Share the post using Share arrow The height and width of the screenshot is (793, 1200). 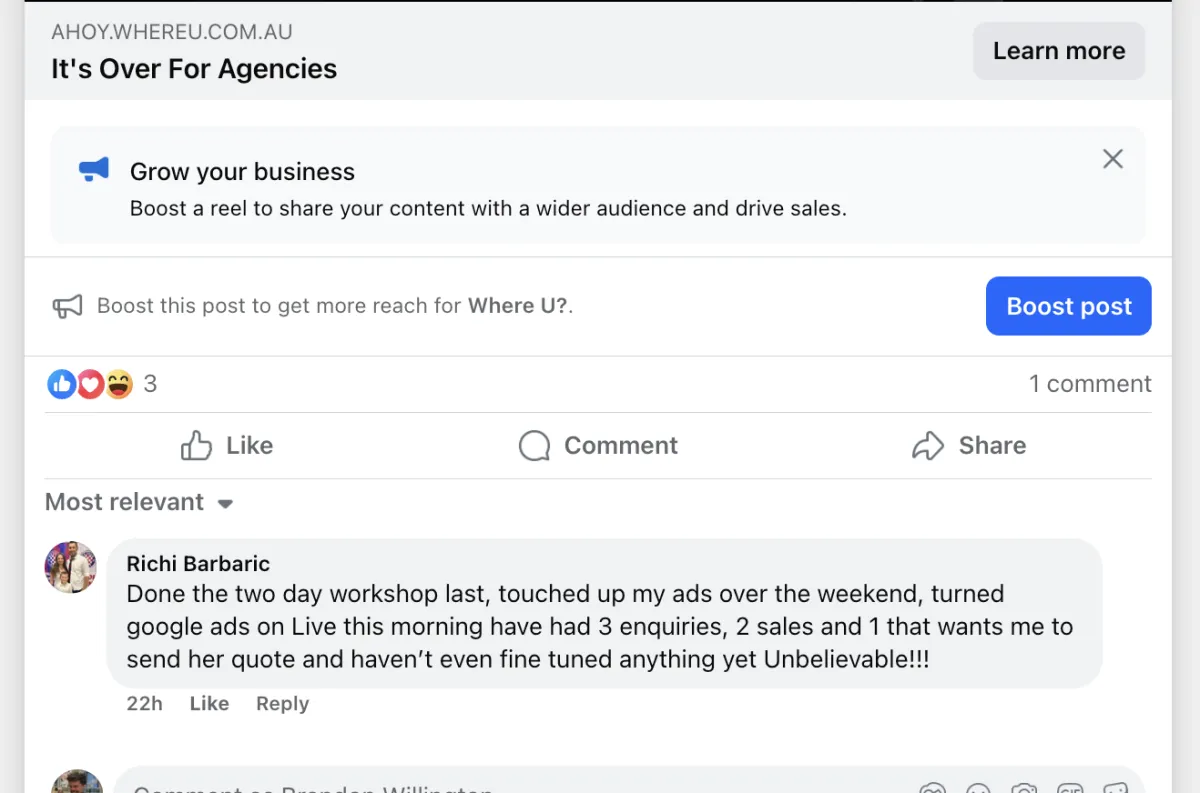[969, 446]
